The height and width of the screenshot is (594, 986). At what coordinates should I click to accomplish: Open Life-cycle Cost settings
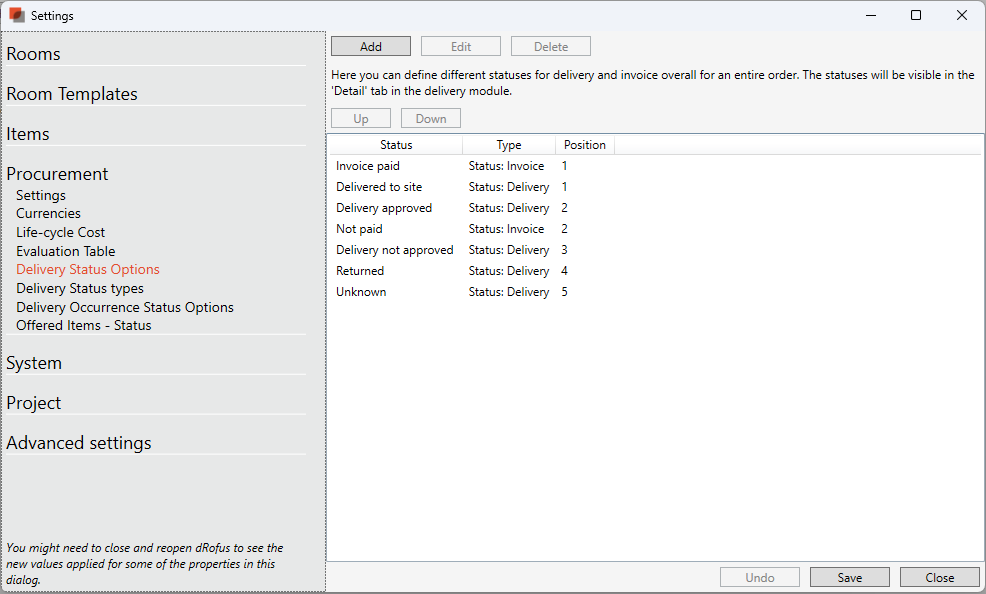(60, 232)
